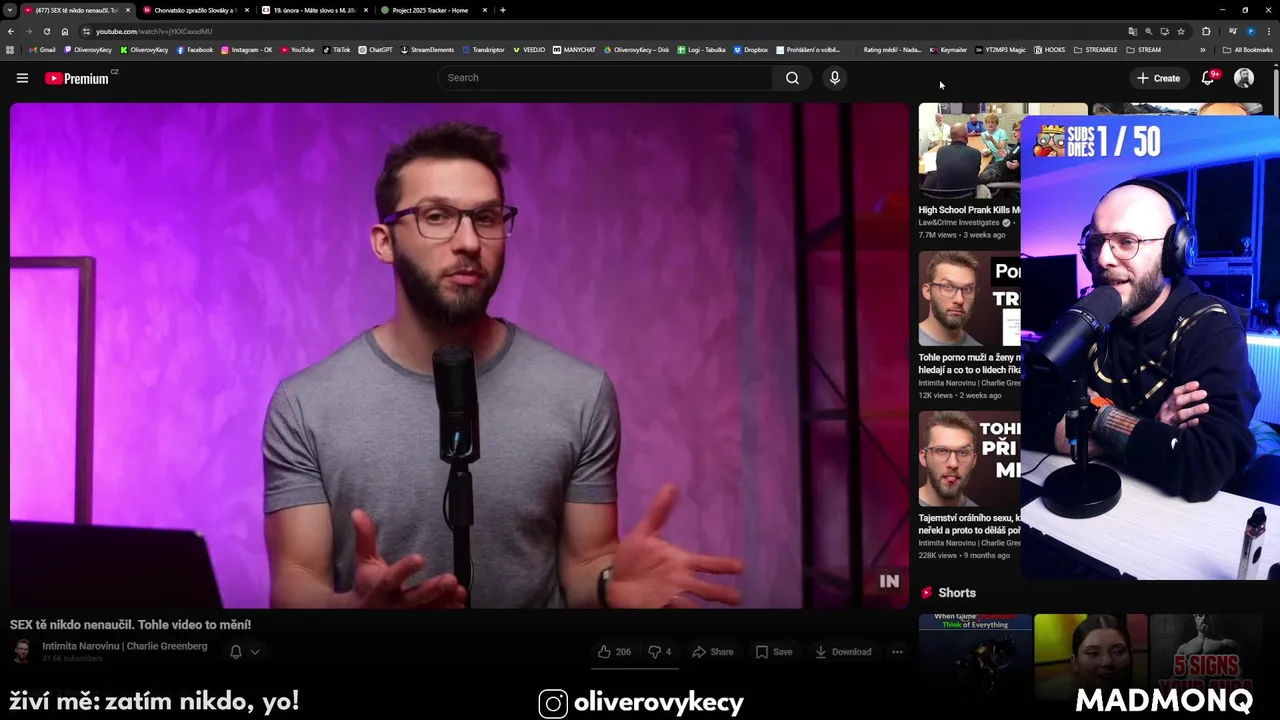1280x720 pixels.
Task: Toggle the channel notification bell
Action: [x=236, y=652]
